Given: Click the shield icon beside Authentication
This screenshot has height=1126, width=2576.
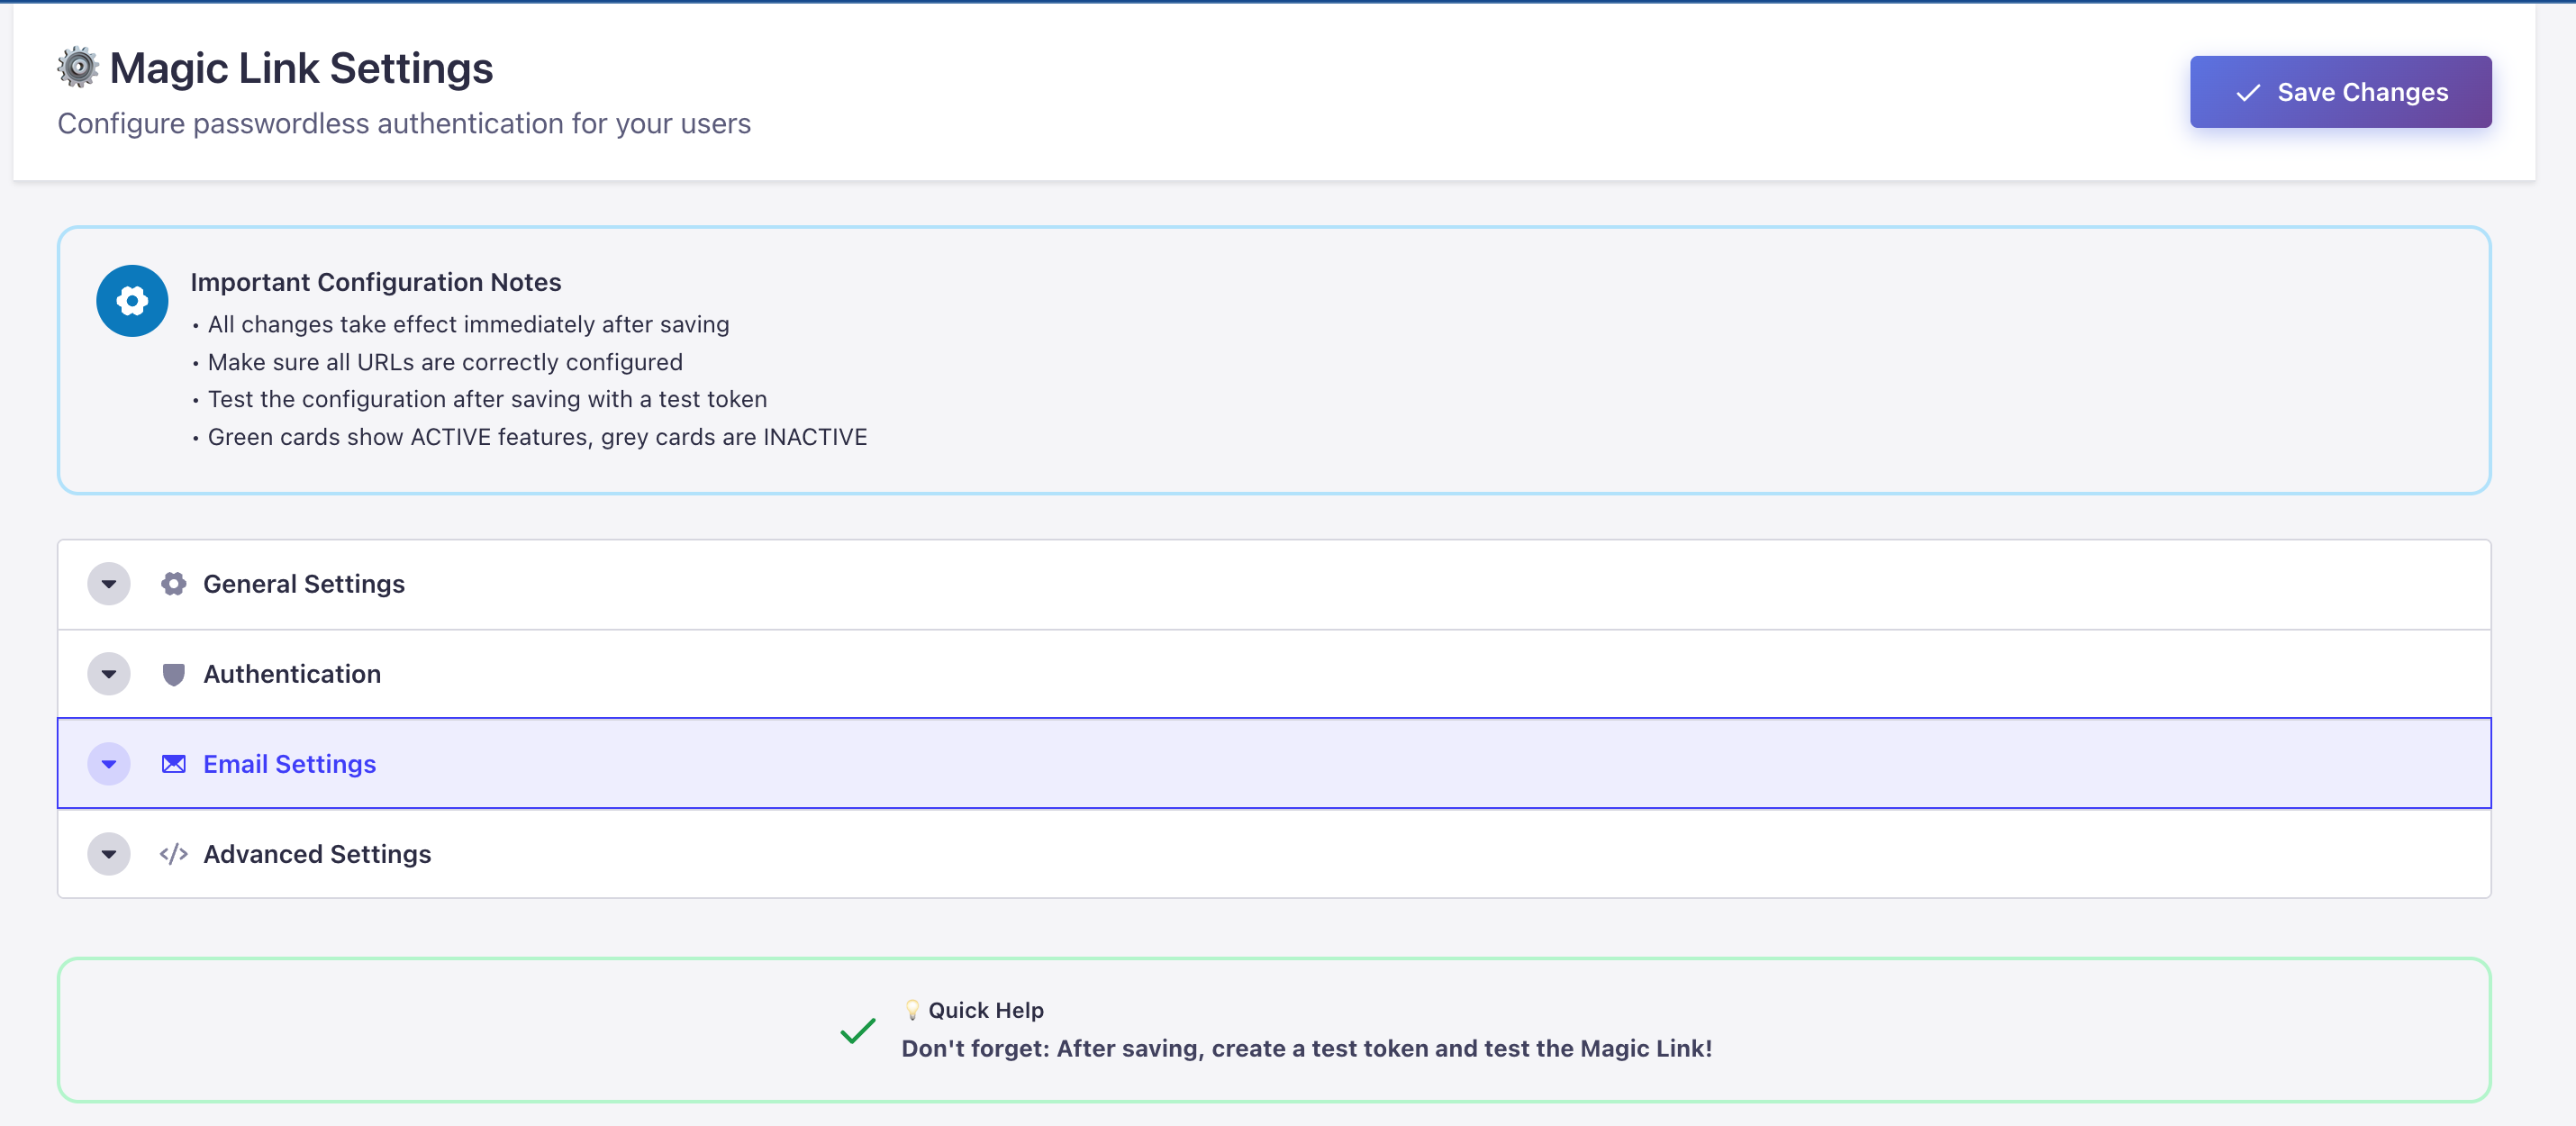Looking at the screenshot, I should click(174, 674).
